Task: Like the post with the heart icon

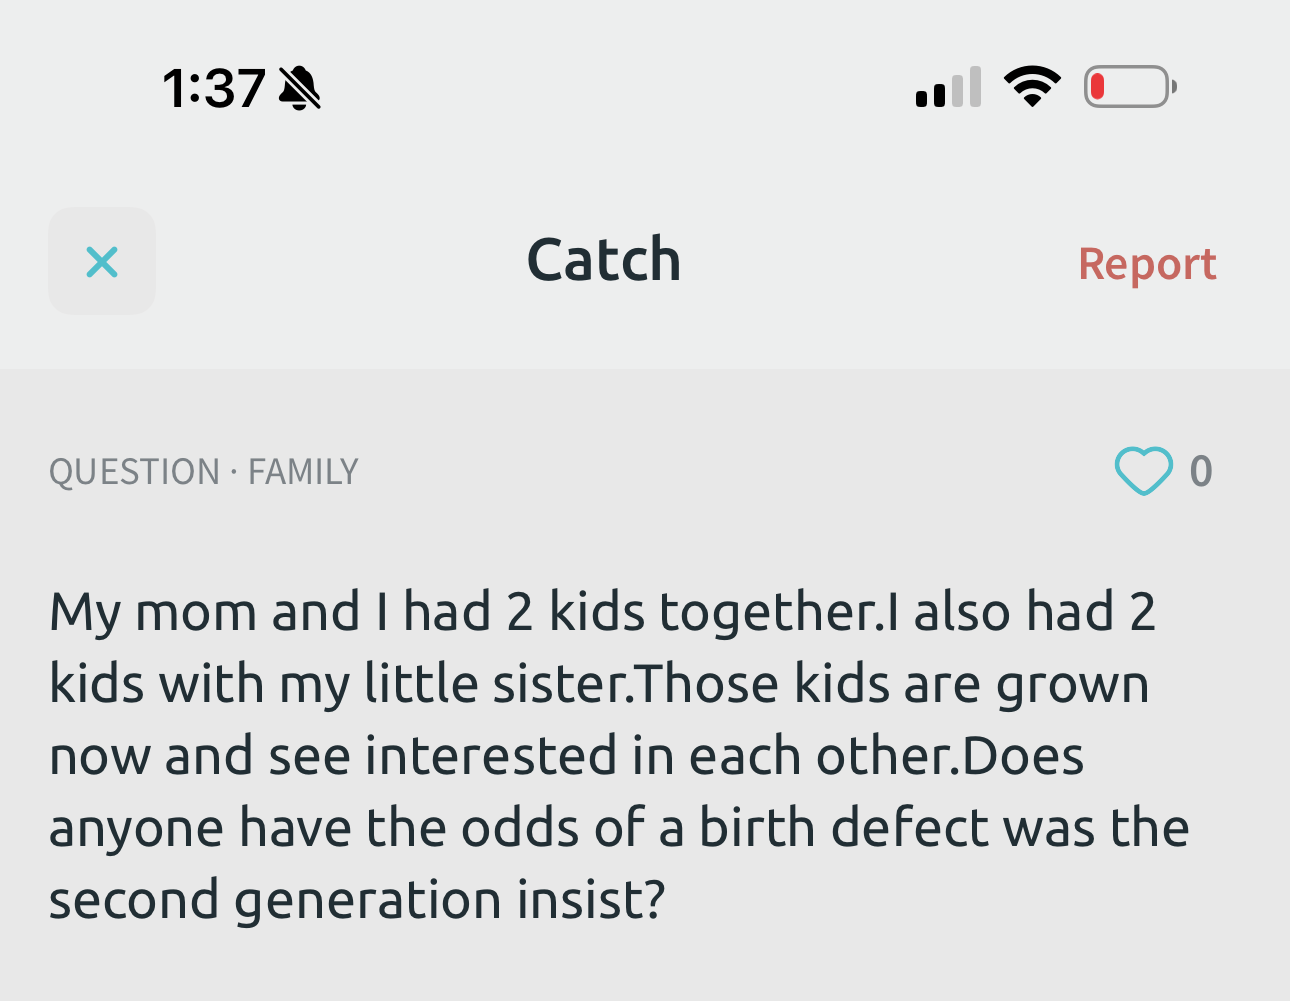Action: (x=1143, y=471)
